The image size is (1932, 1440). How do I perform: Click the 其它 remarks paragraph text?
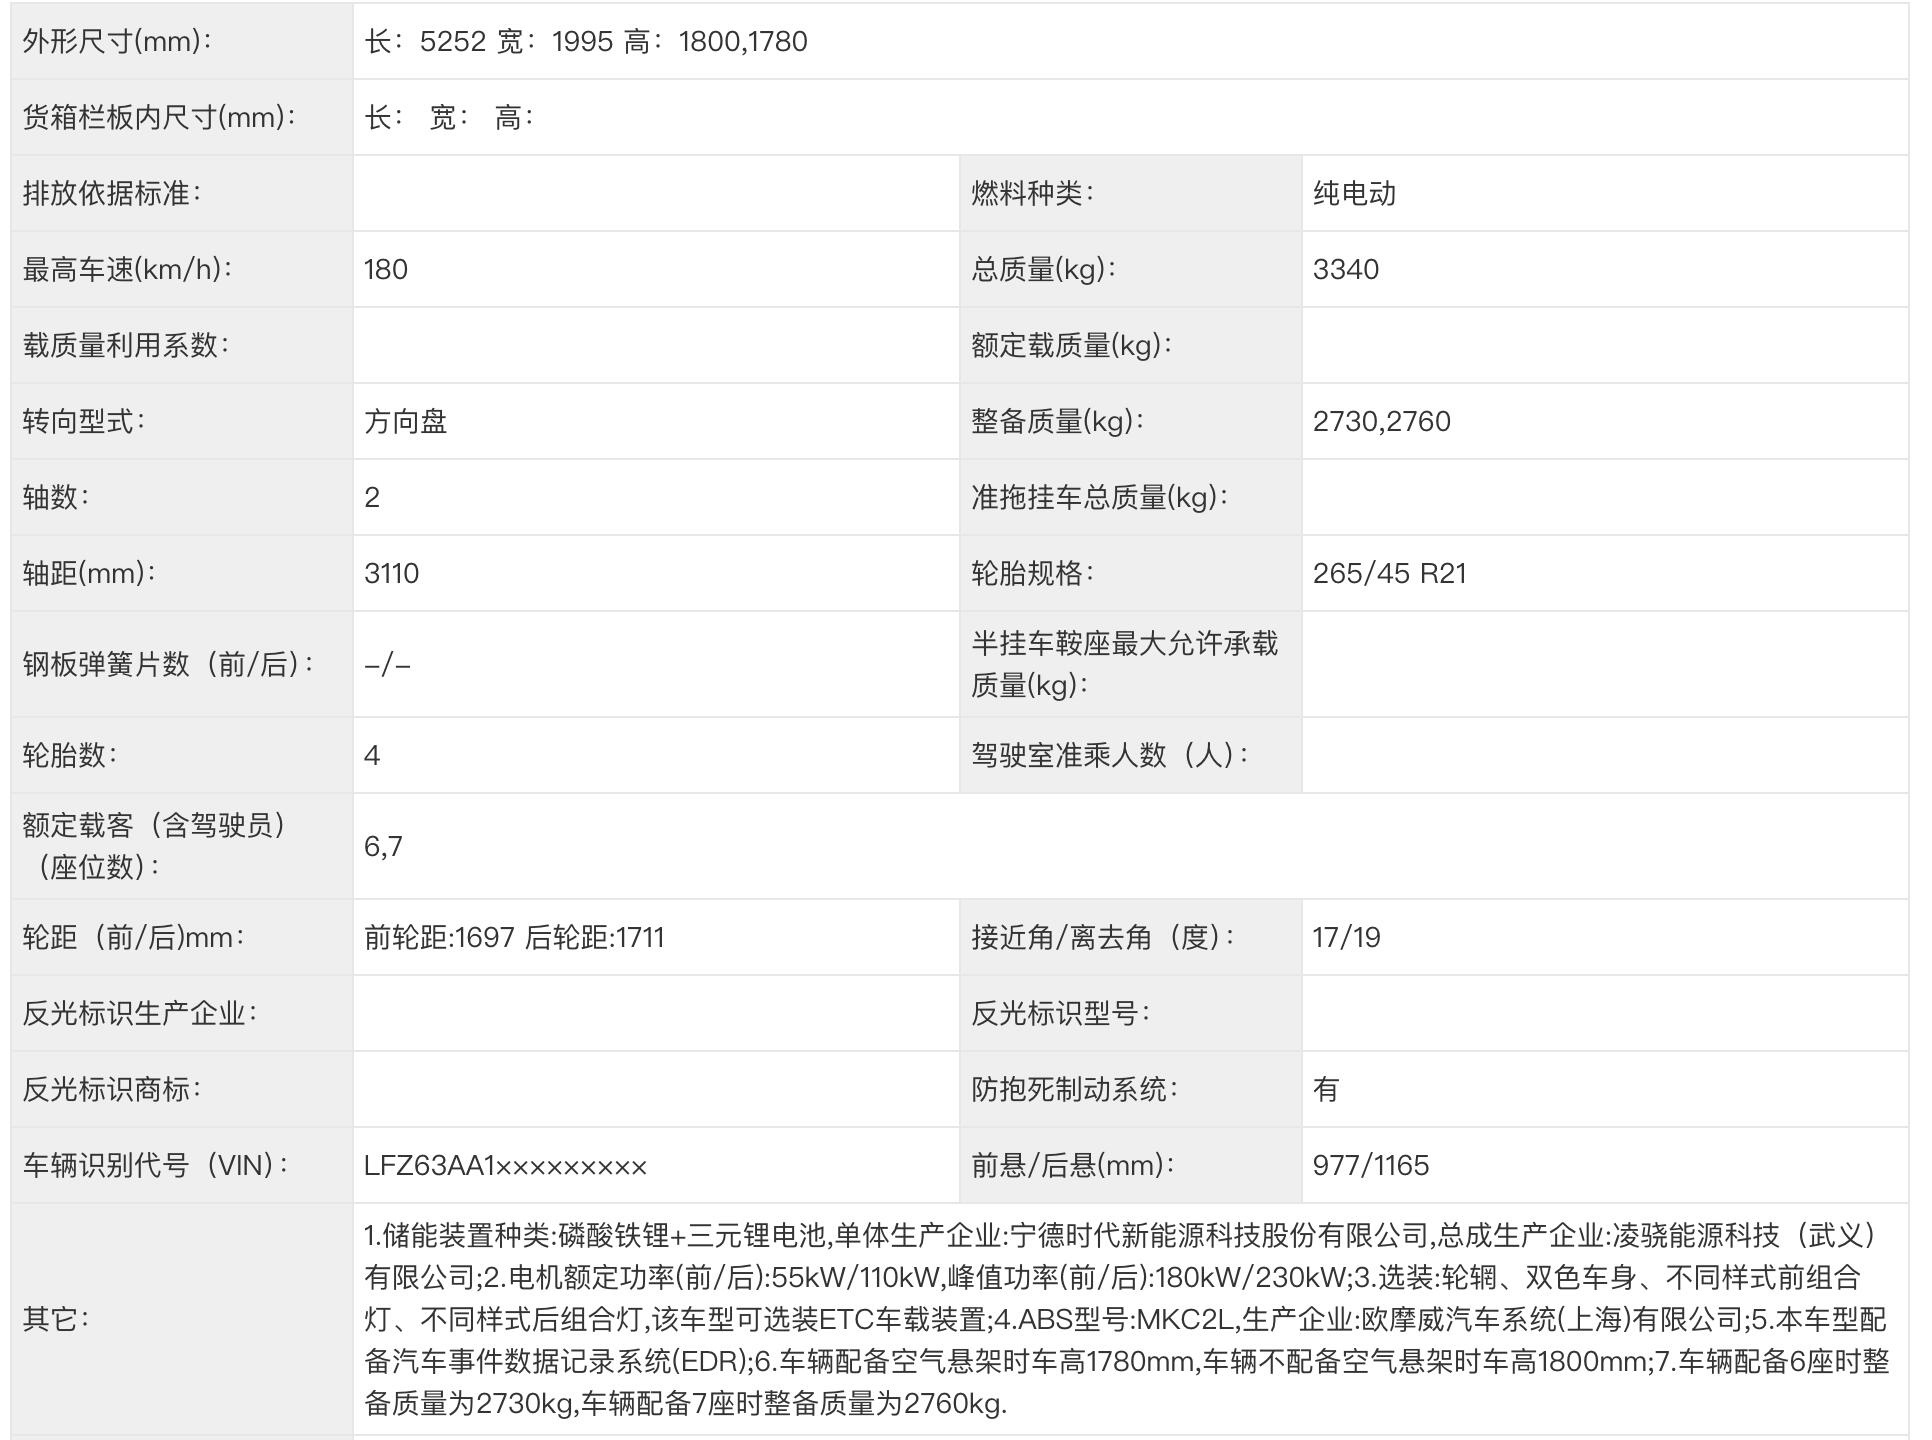1125,1319
